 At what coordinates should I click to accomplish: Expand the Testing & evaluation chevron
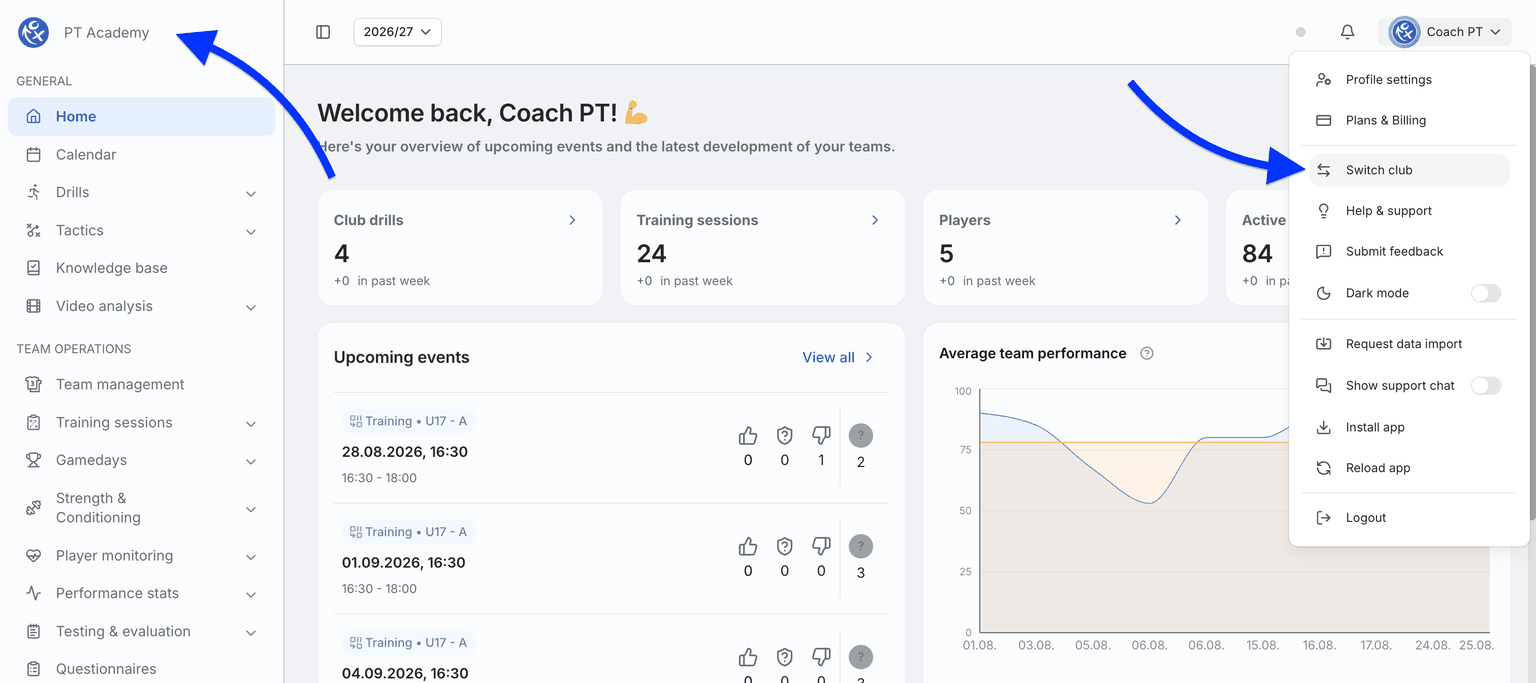(251, 632)
